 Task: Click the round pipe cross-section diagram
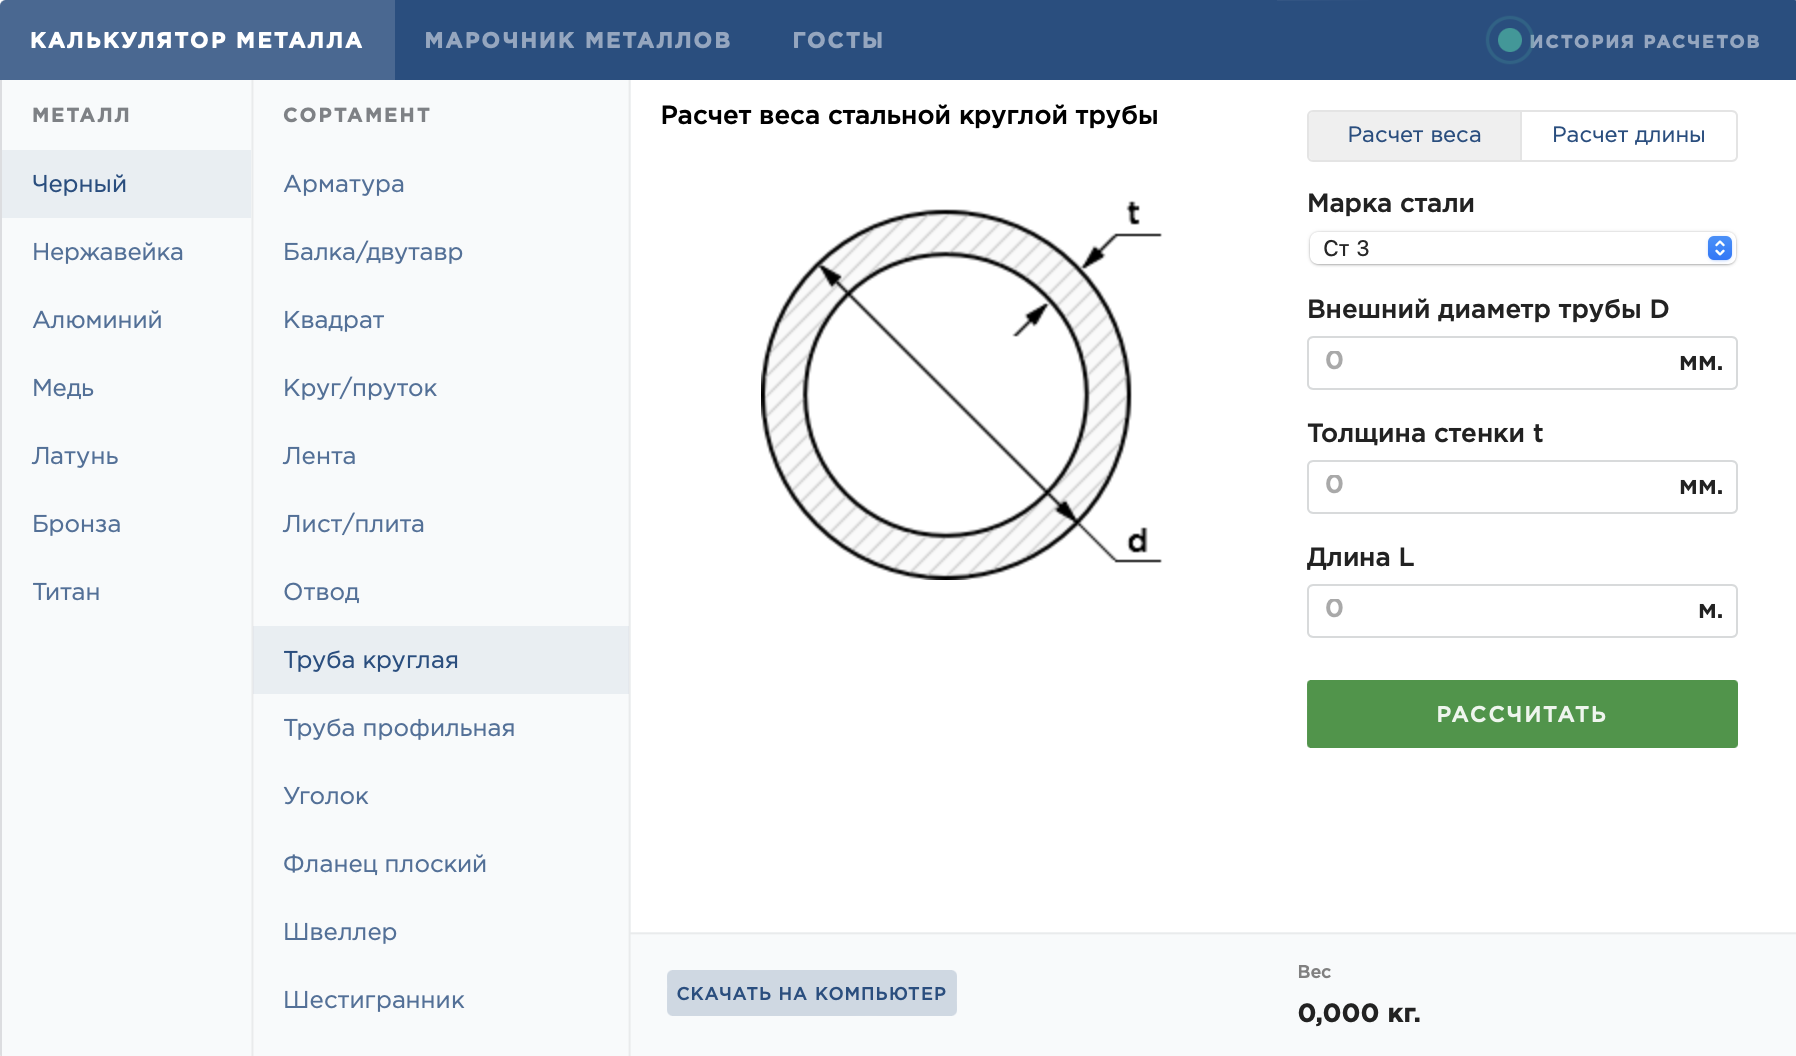946,394
